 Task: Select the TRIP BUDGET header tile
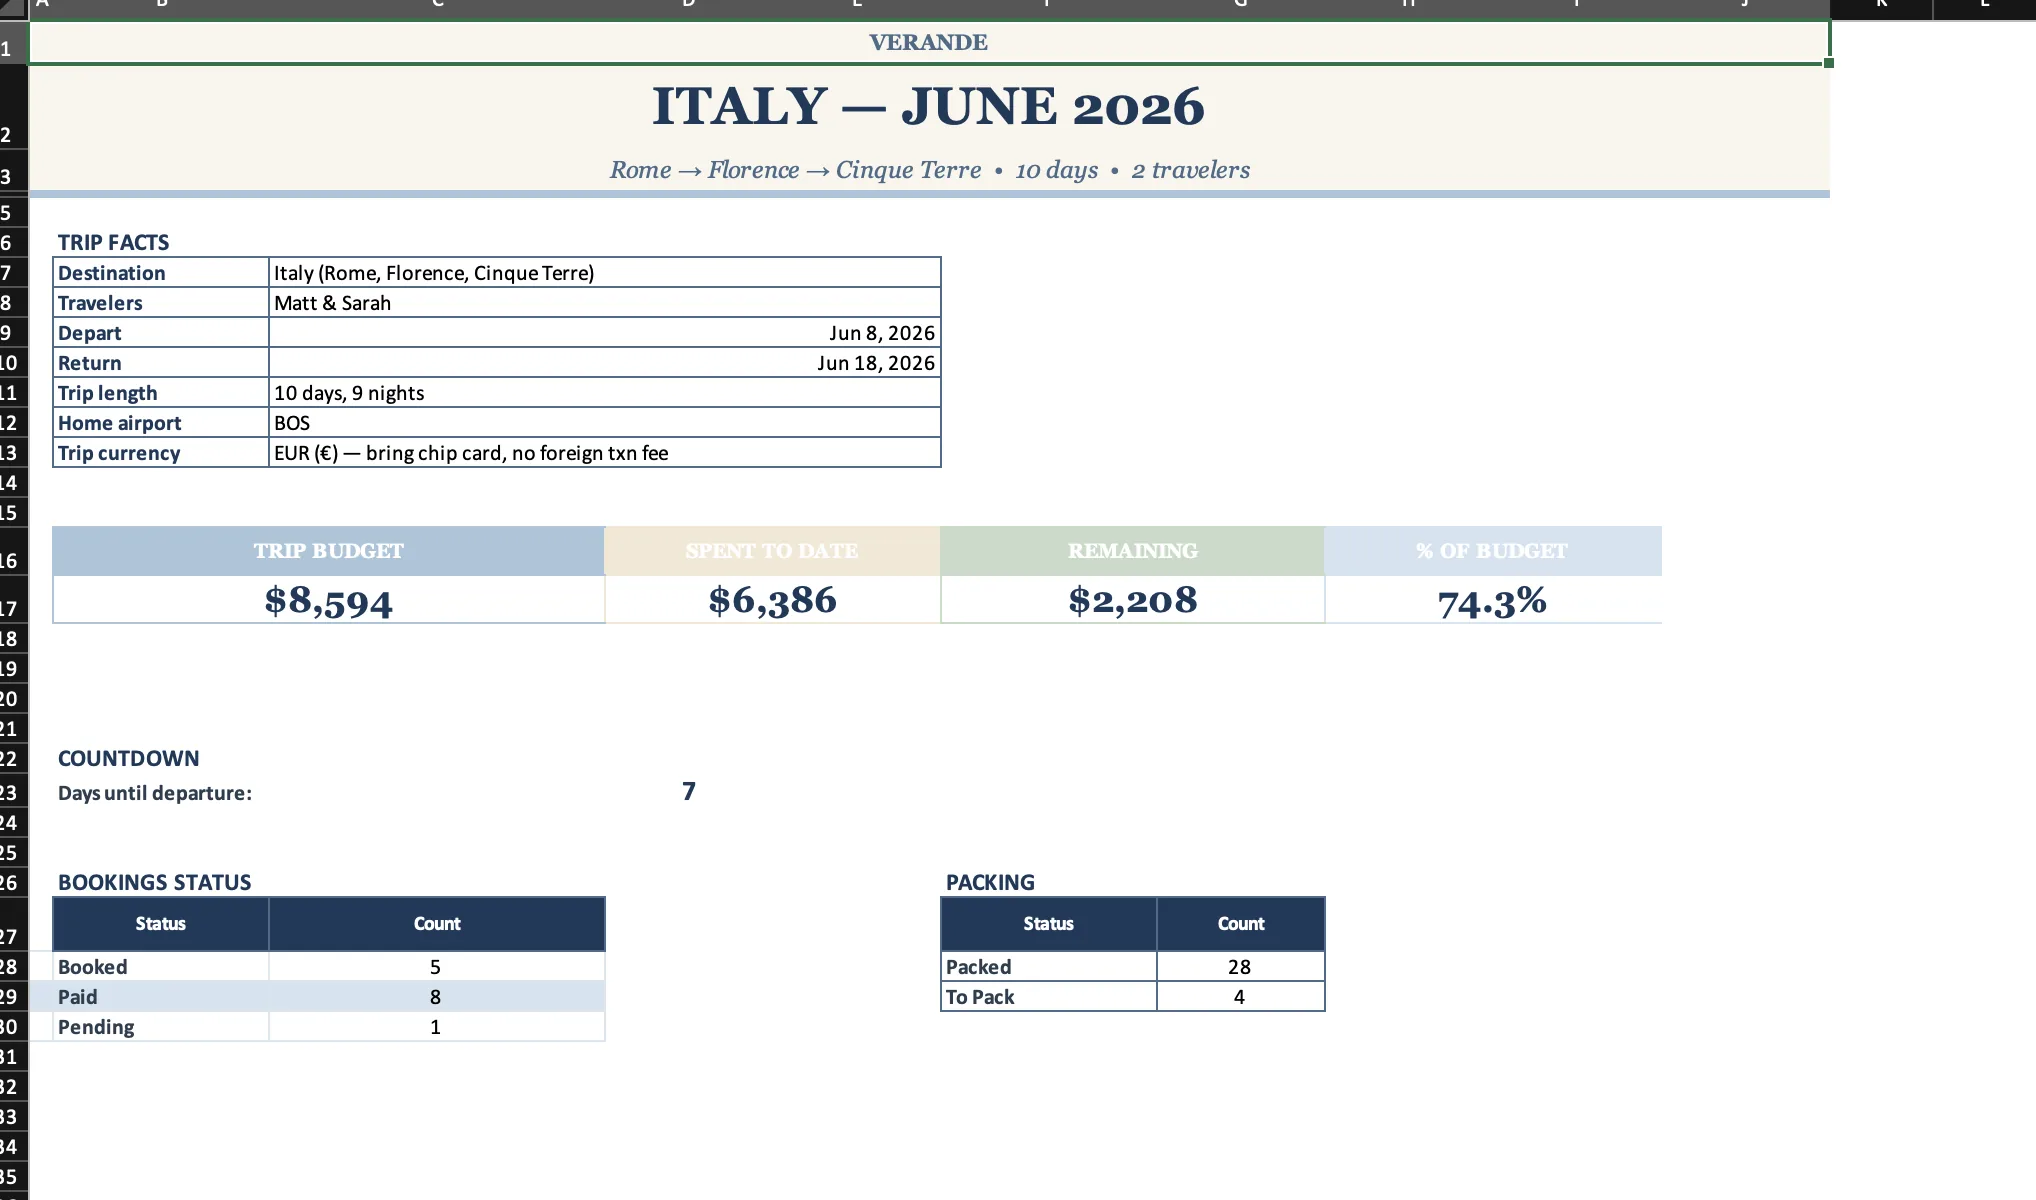click(x=328, y=551)
